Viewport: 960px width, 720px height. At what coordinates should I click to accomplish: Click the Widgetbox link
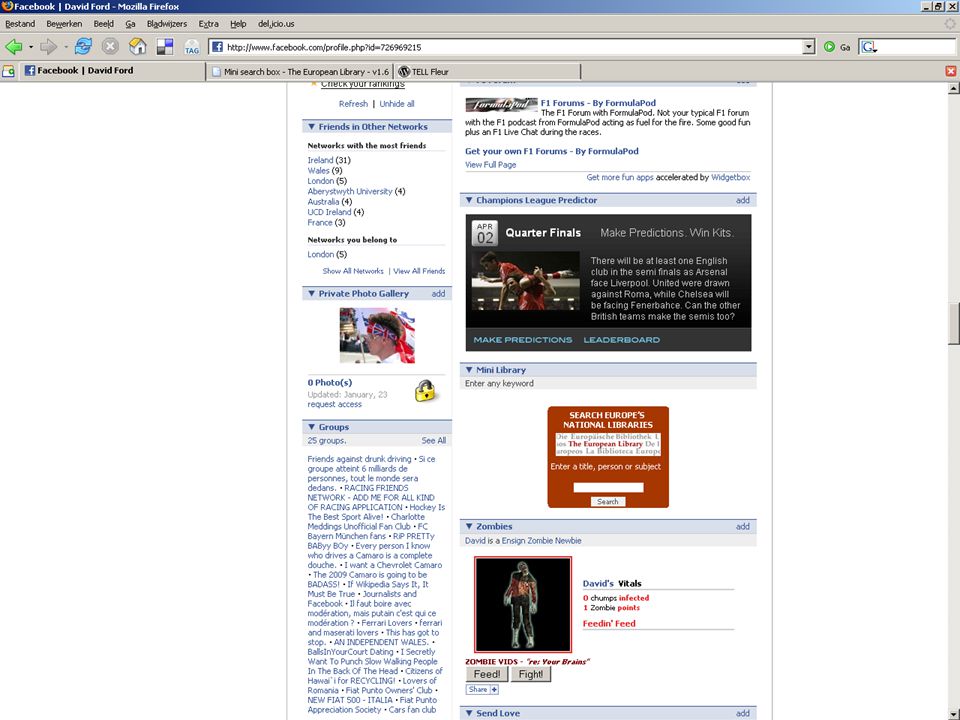(730, 178)
